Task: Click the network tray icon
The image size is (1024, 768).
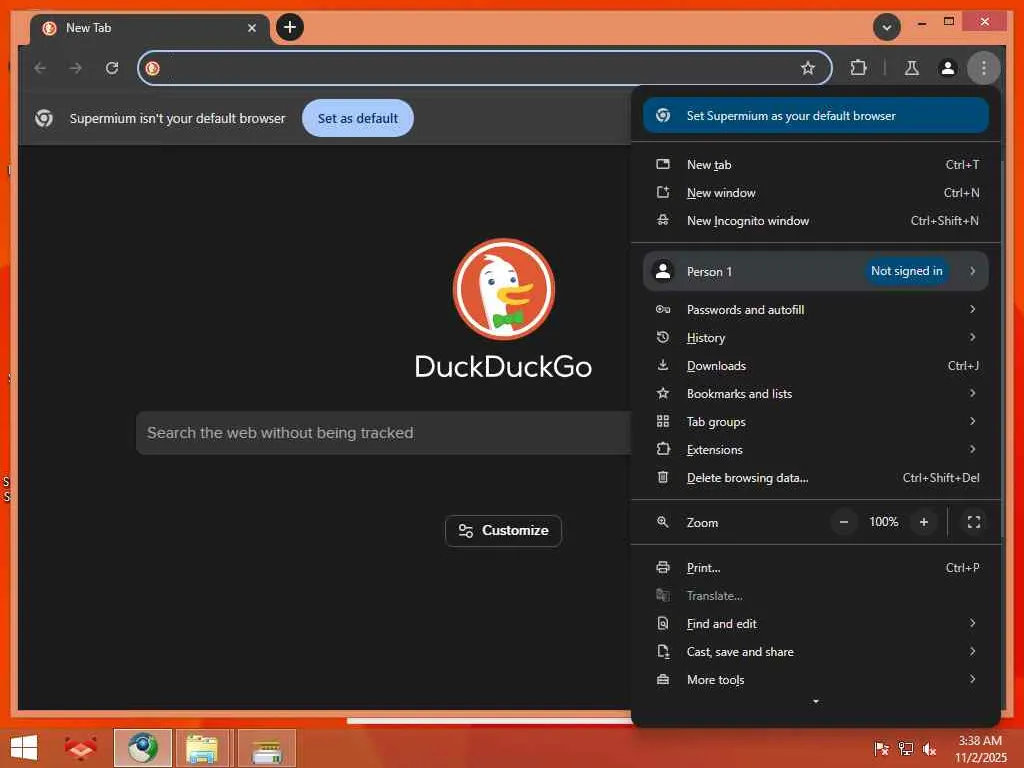Action: [905, 748]
